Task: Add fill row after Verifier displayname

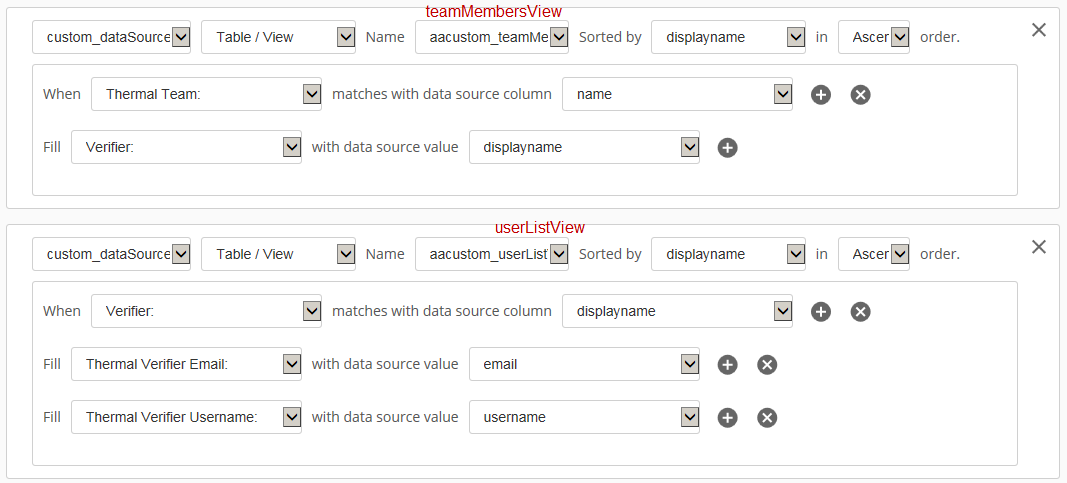Action: [727, 147]
